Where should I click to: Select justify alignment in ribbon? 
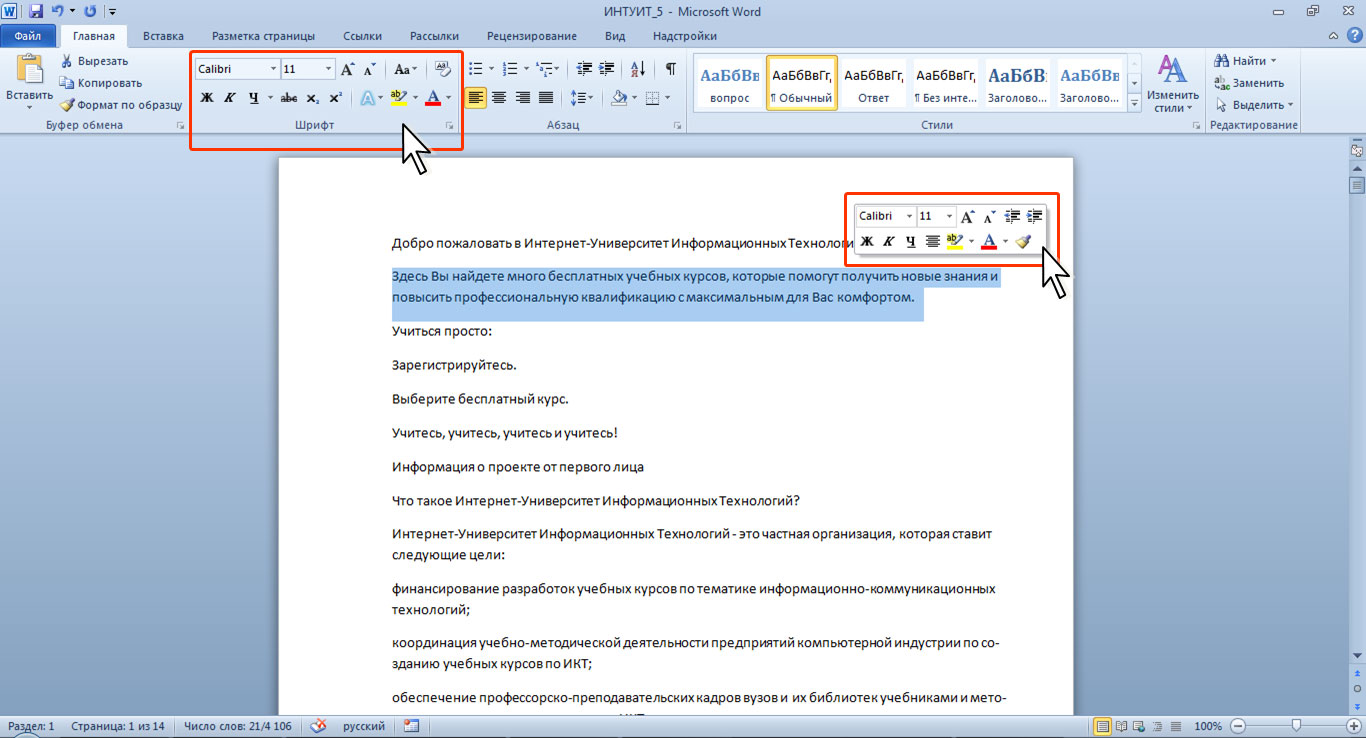546,98
